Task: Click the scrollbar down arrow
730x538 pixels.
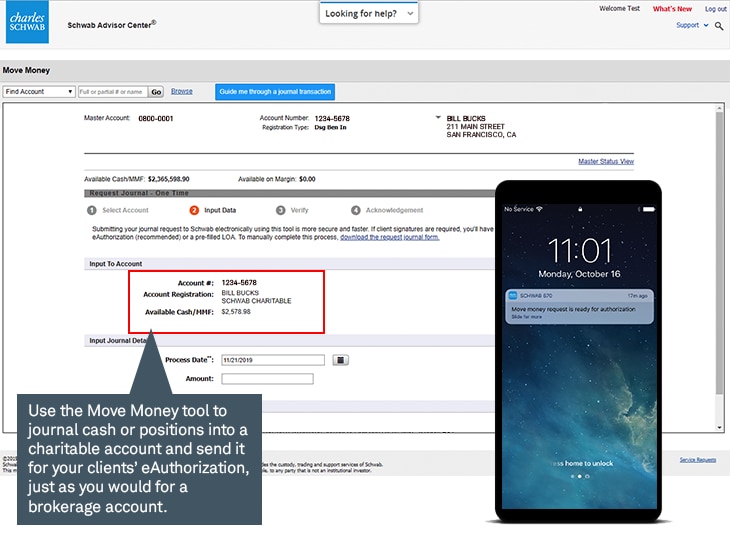Action: click(719, 427)
